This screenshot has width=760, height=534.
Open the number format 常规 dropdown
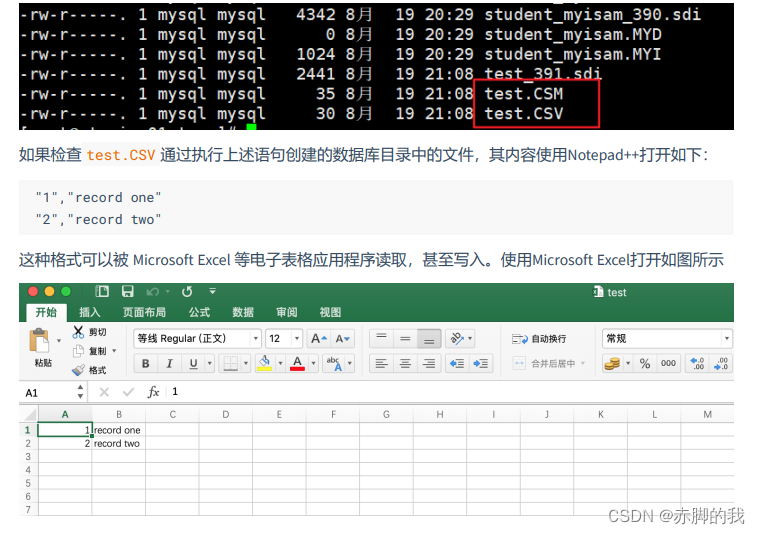coord(726,338)
